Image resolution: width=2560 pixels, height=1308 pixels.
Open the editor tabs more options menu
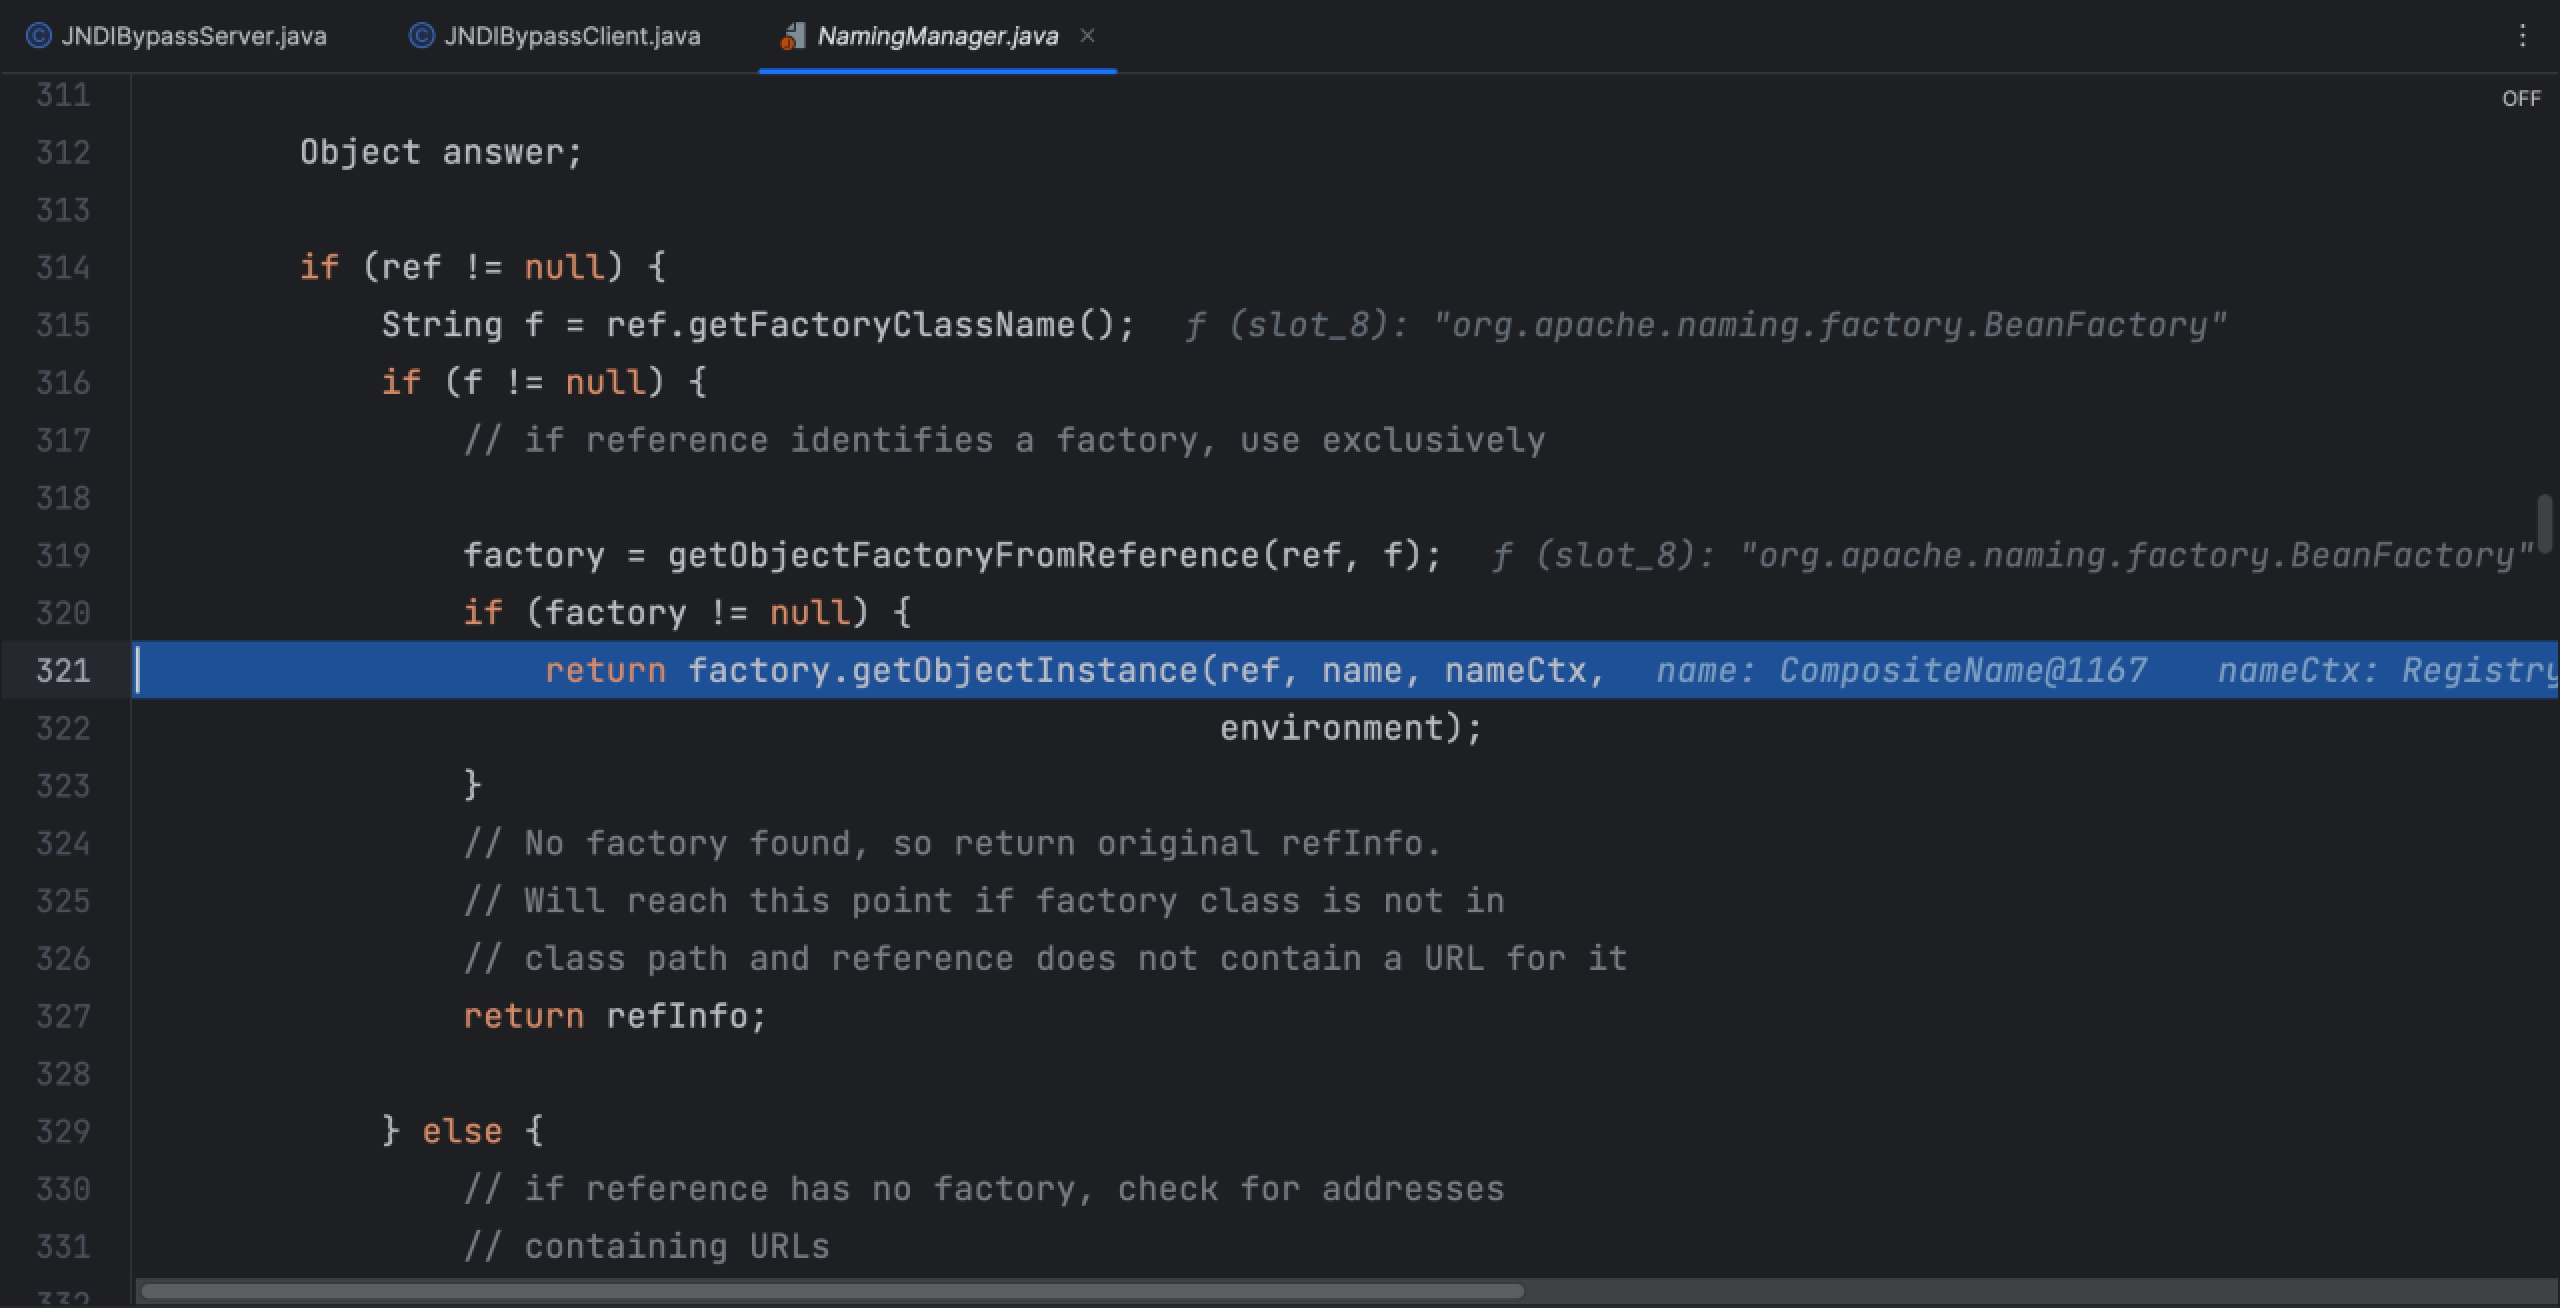(2522, 37)
